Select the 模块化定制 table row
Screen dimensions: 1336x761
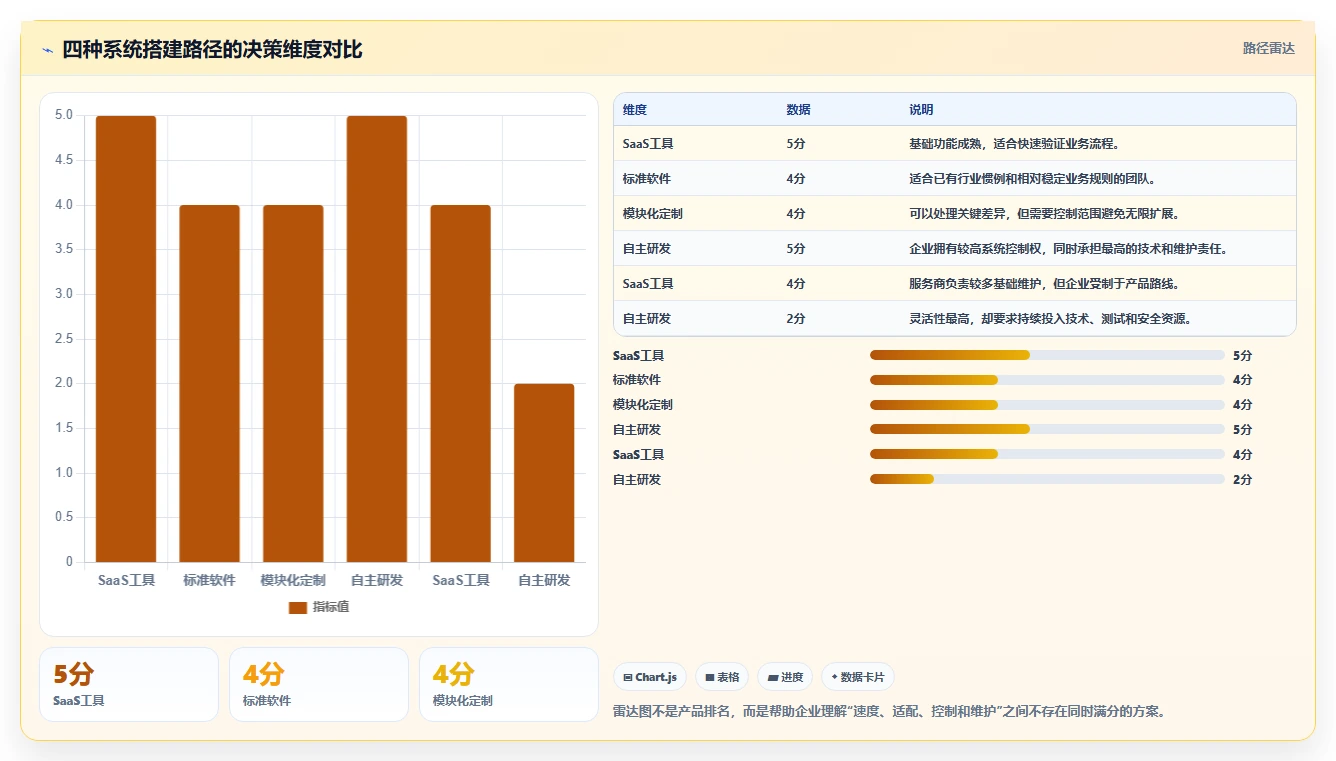955,214
